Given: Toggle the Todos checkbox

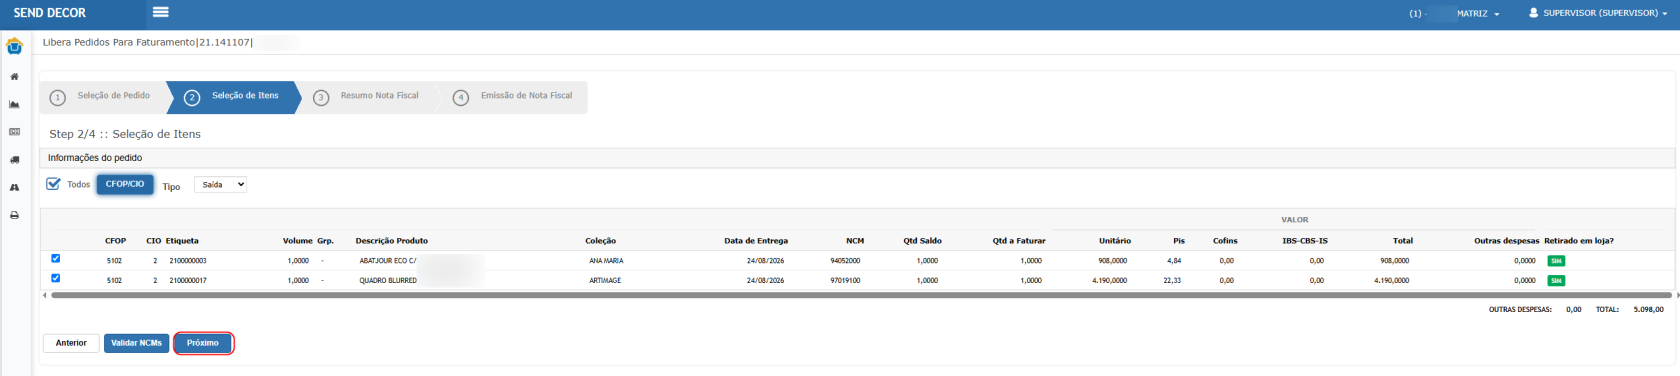Looking at the screenshot, I should click(53, 184).
